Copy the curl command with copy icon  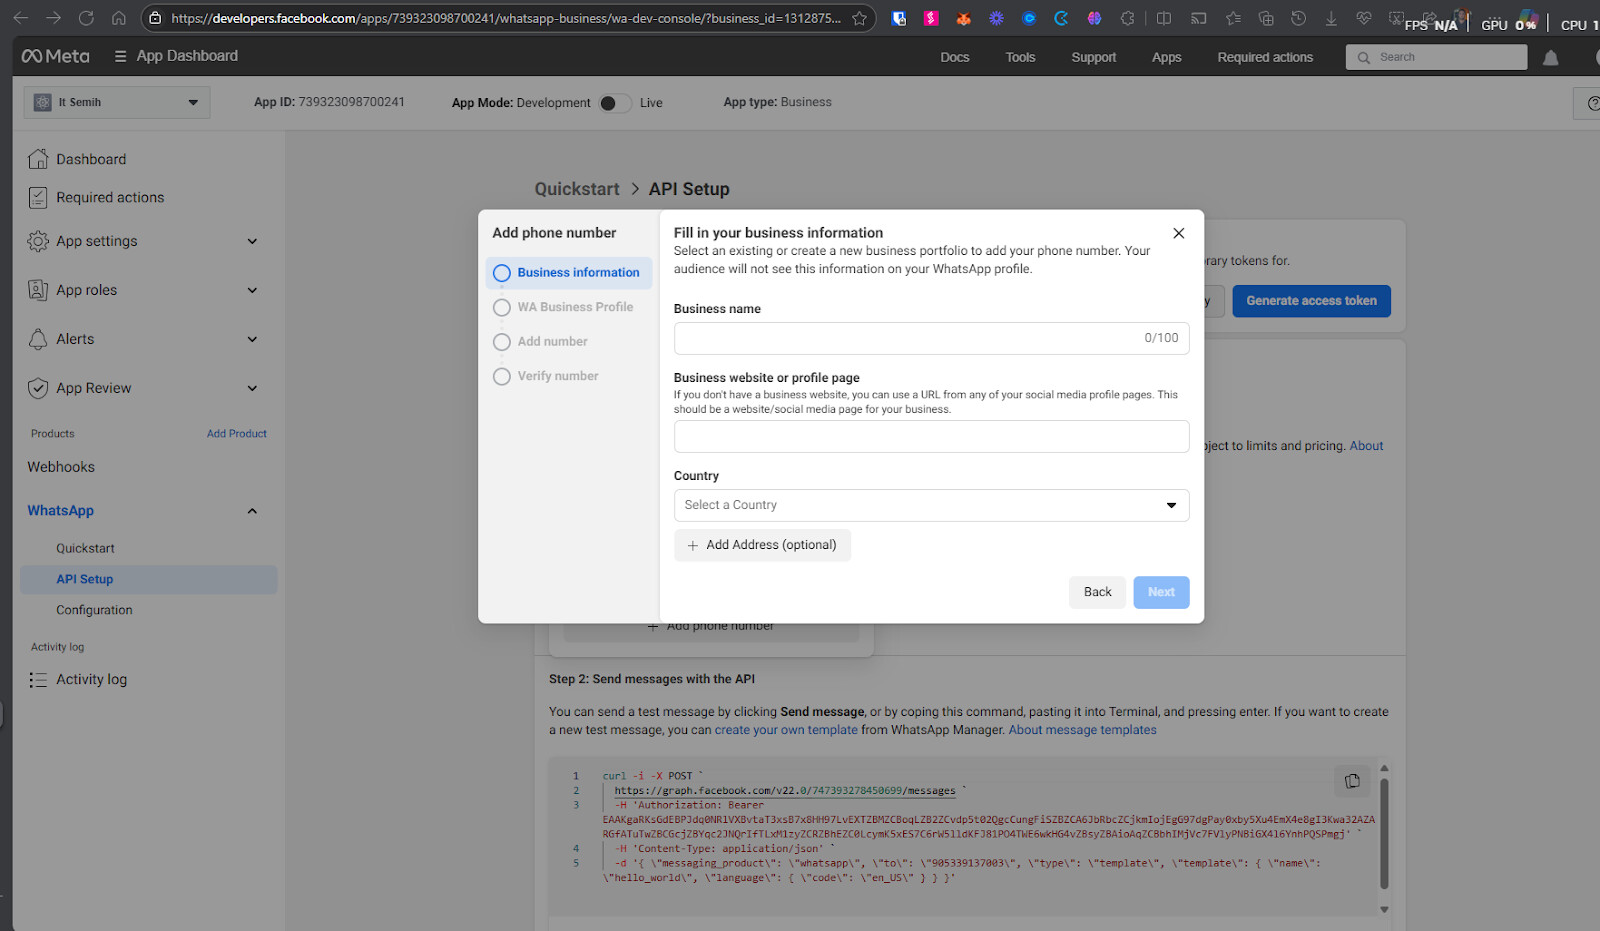[x=1352, y=781]
